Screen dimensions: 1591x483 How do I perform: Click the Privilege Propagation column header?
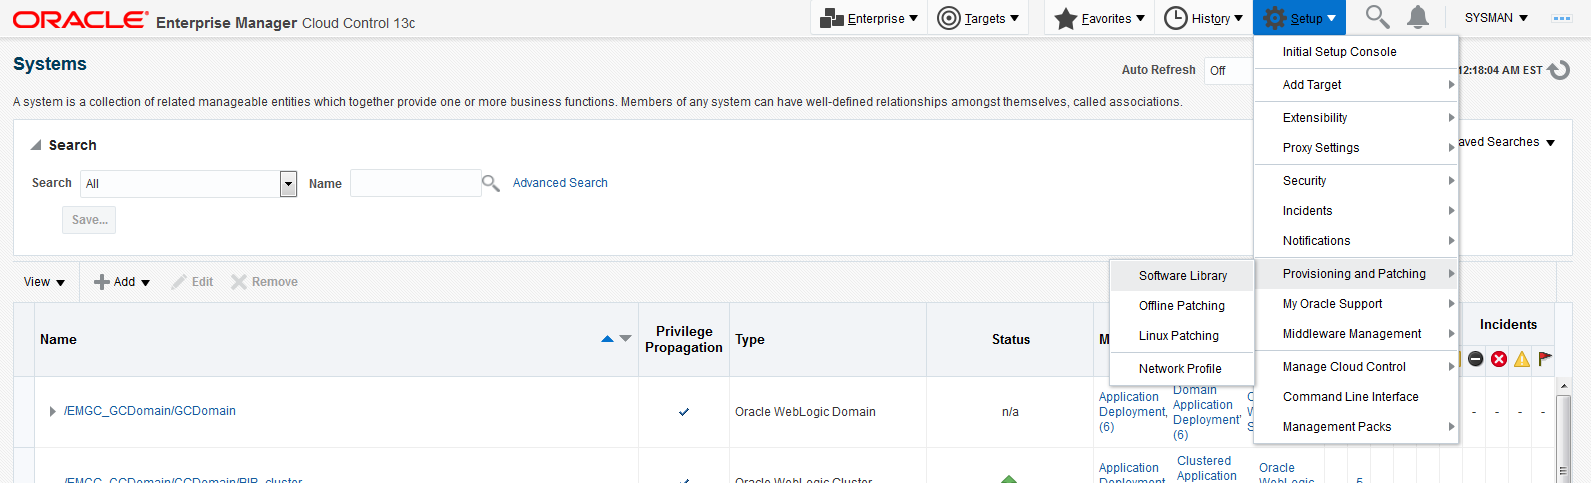tap(684, 340)
